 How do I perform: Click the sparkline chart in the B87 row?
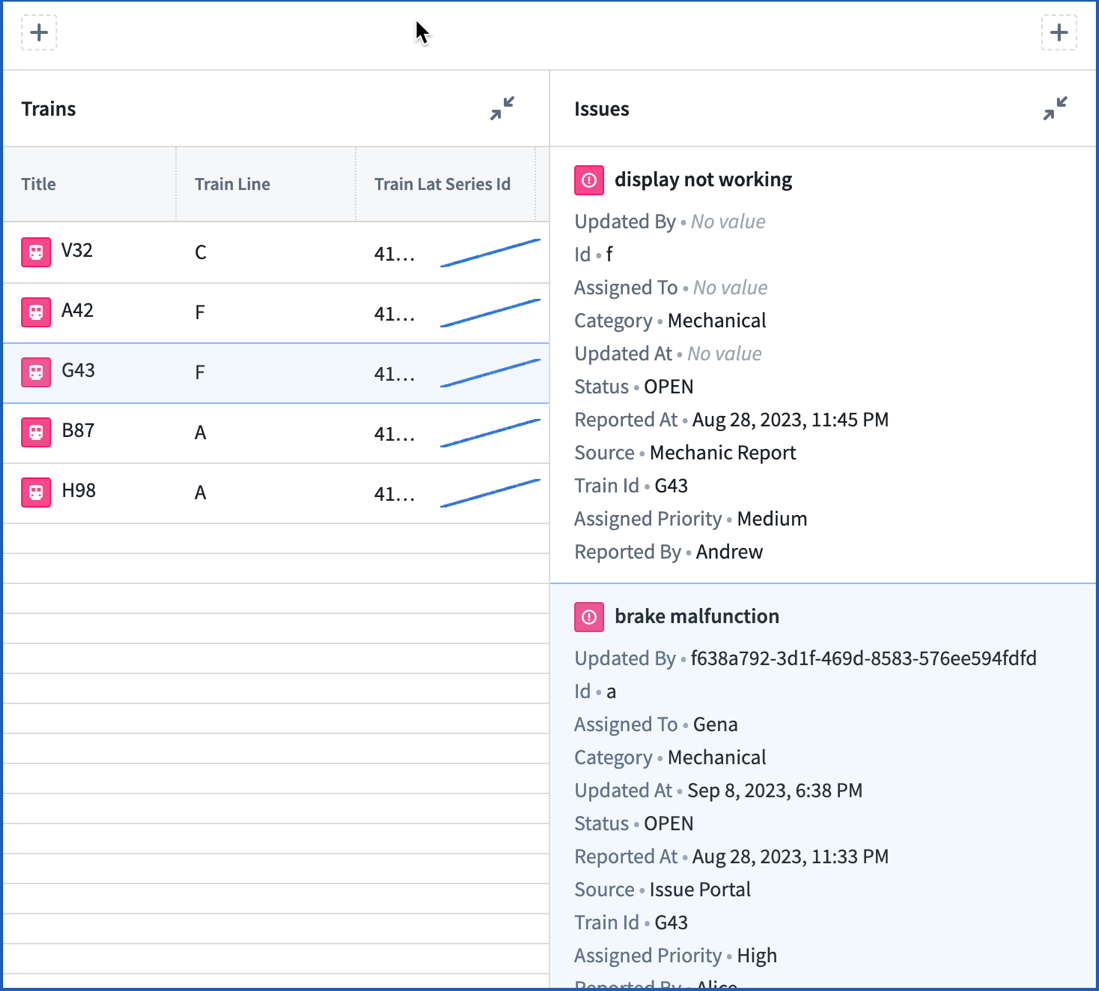(490, 433)
